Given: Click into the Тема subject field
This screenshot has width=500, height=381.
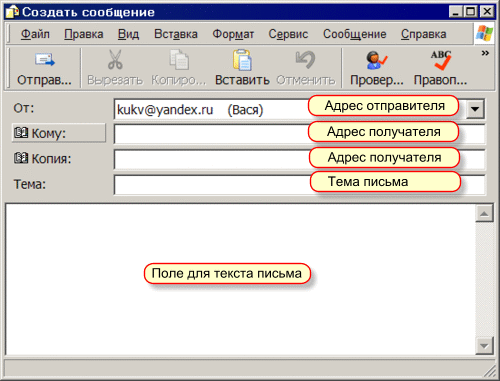Looking at the screenshot, I should [x=299, y=185].
